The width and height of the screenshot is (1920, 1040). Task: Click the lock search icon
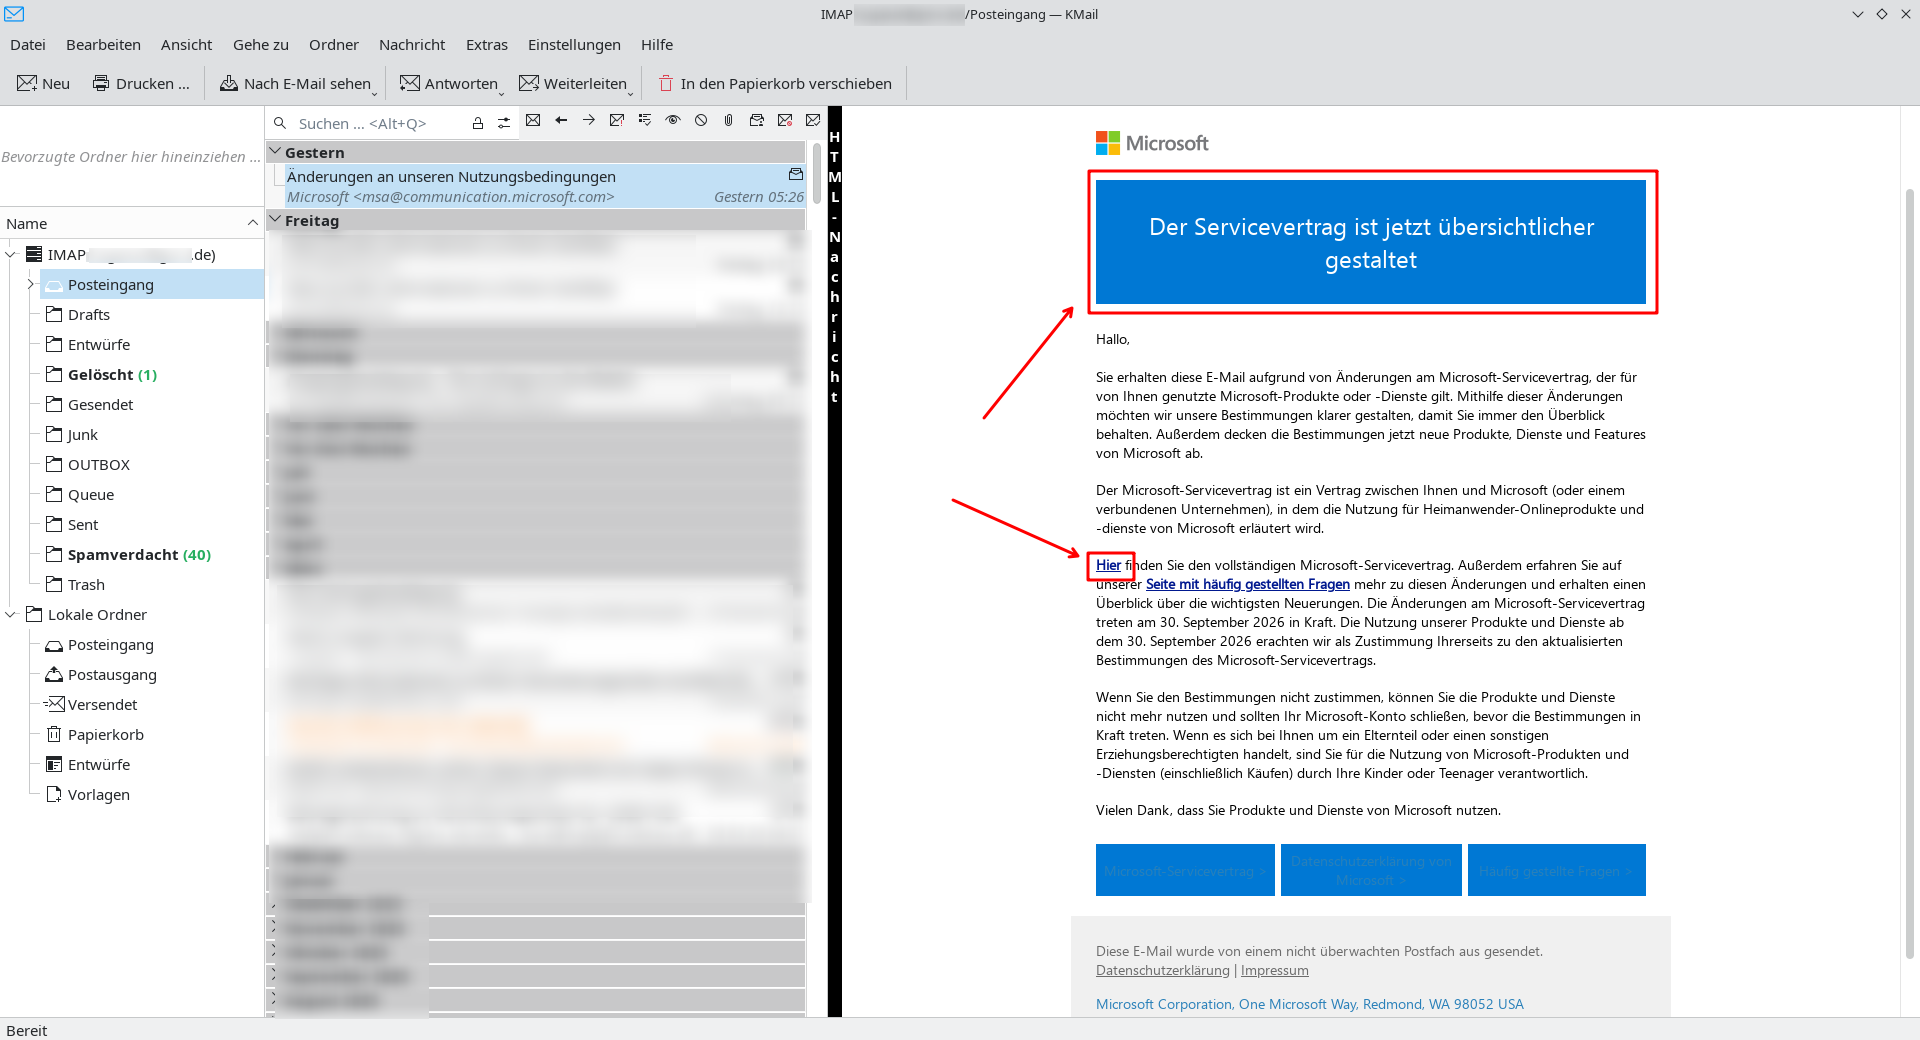click(x=478, y=123)
